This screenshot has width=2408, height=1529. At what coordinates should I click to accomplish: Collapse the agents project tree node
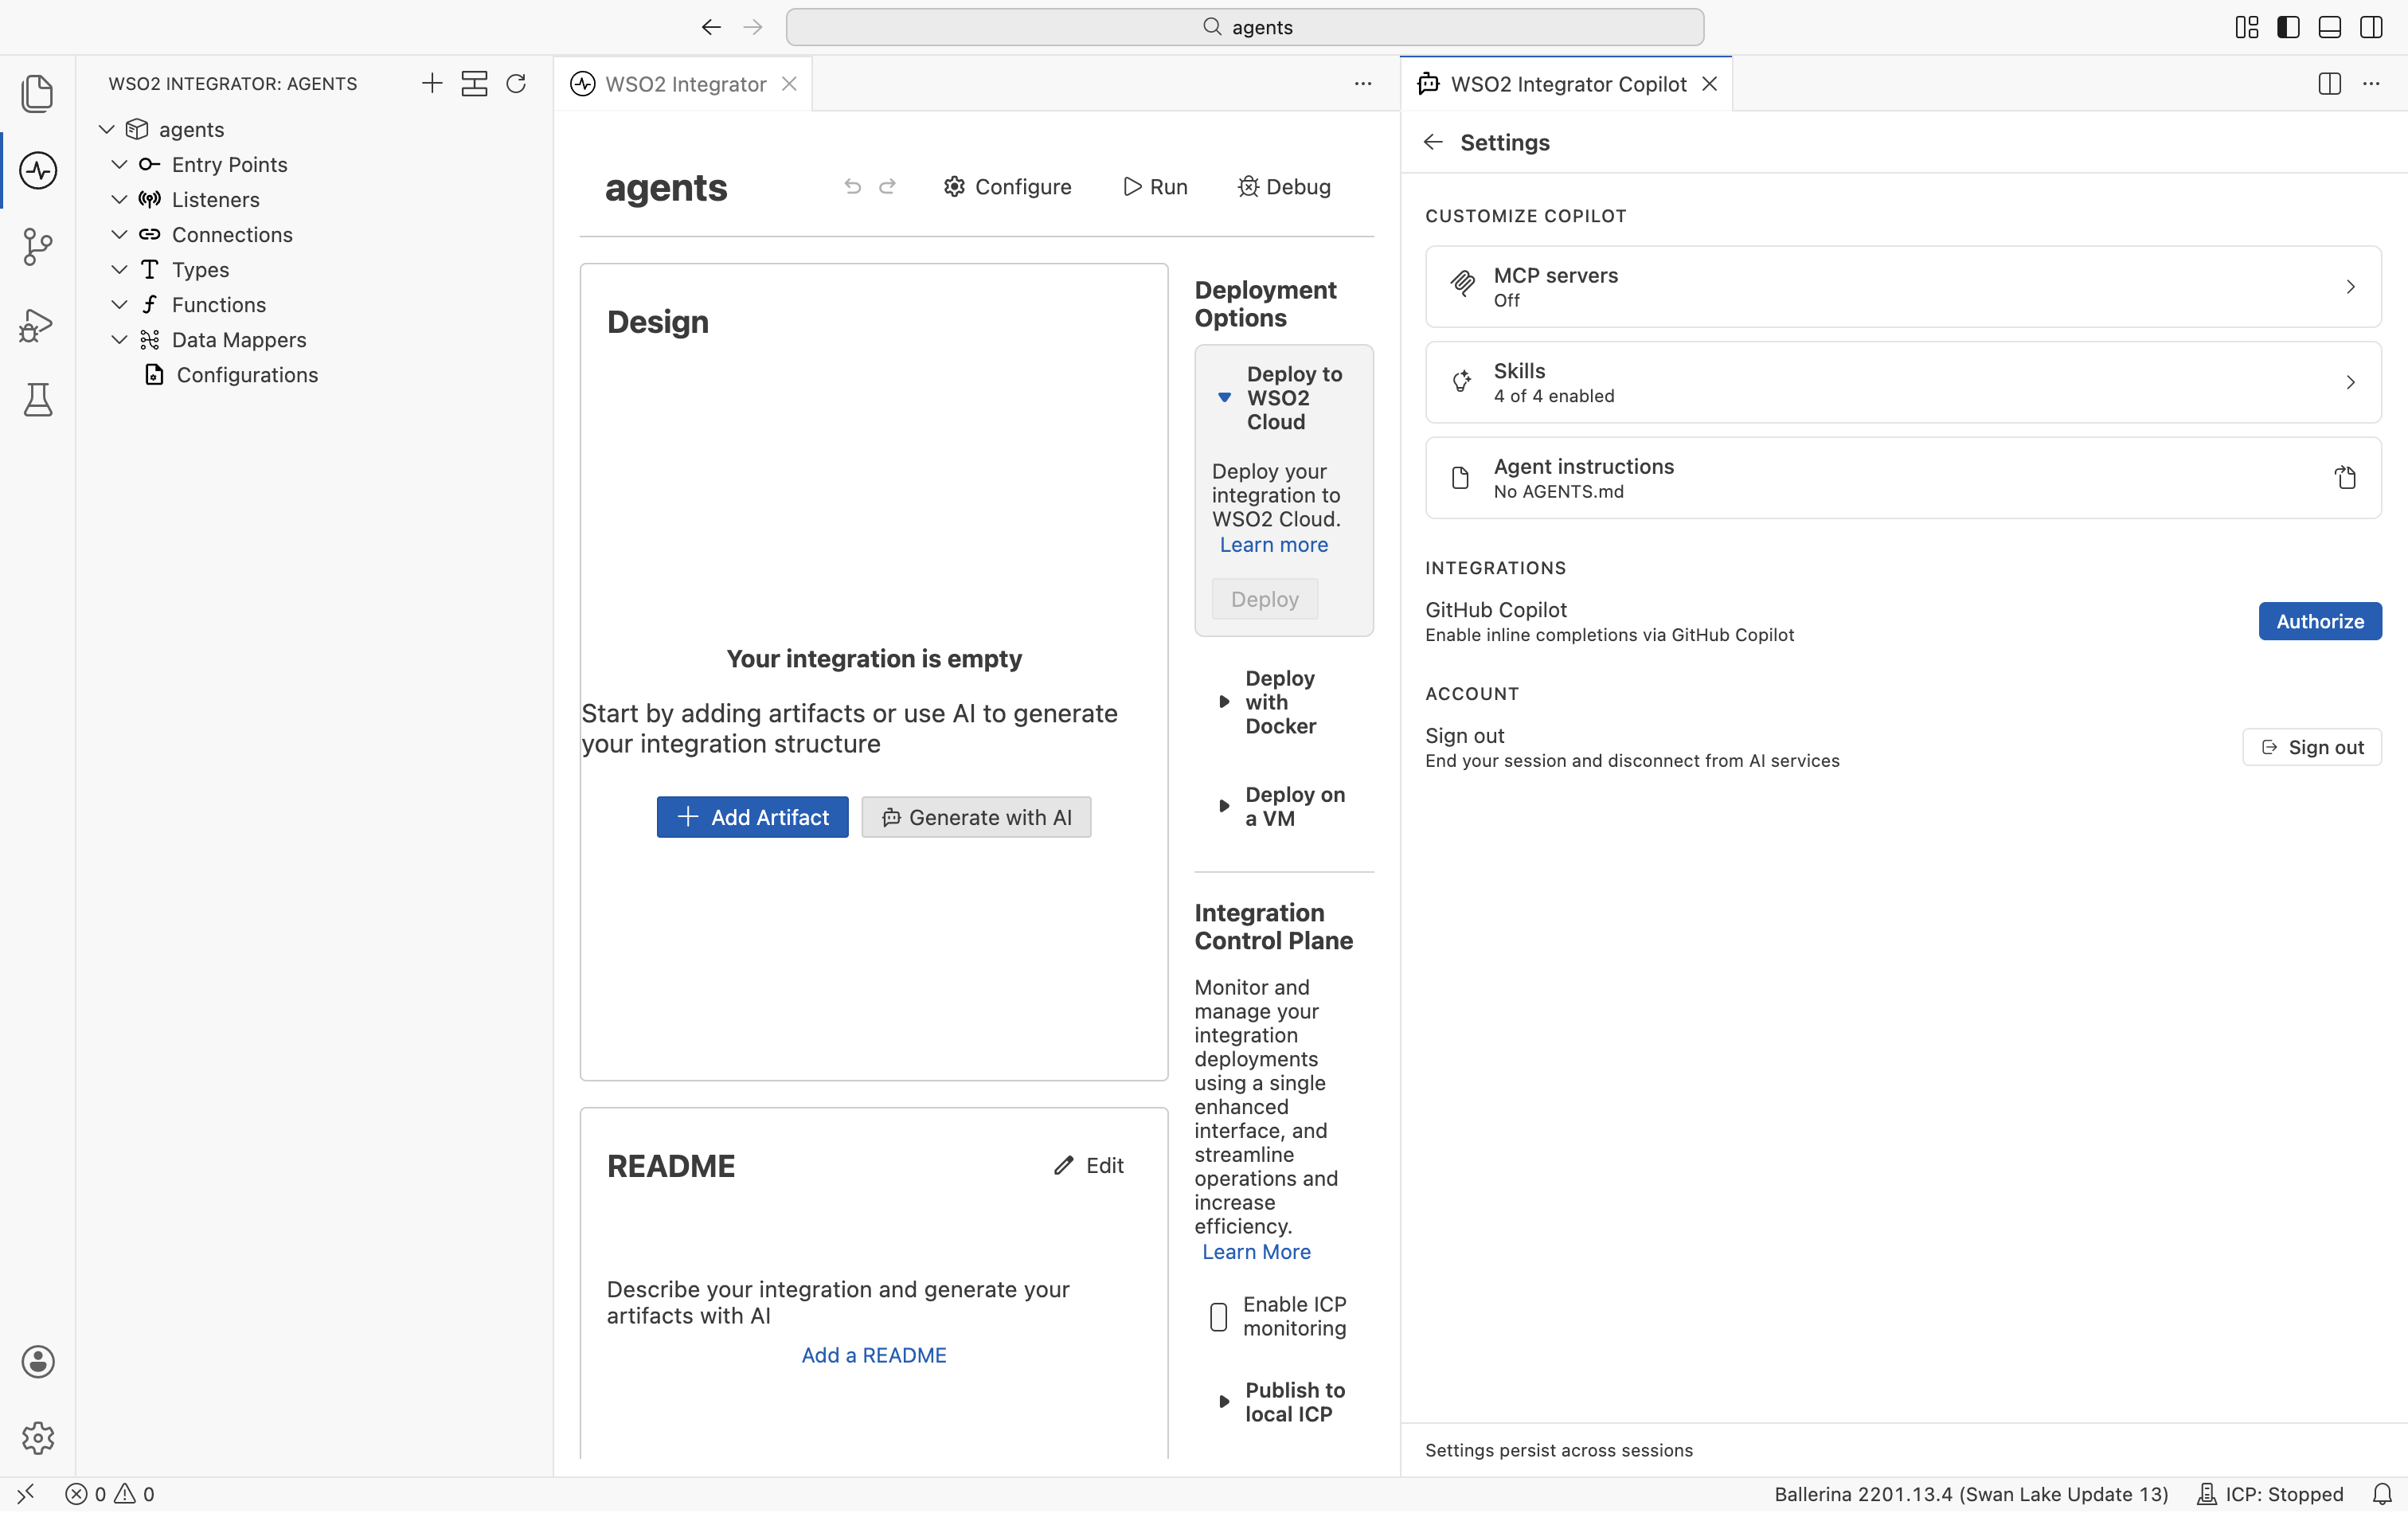pyautogui.click(x=107, y=130)
